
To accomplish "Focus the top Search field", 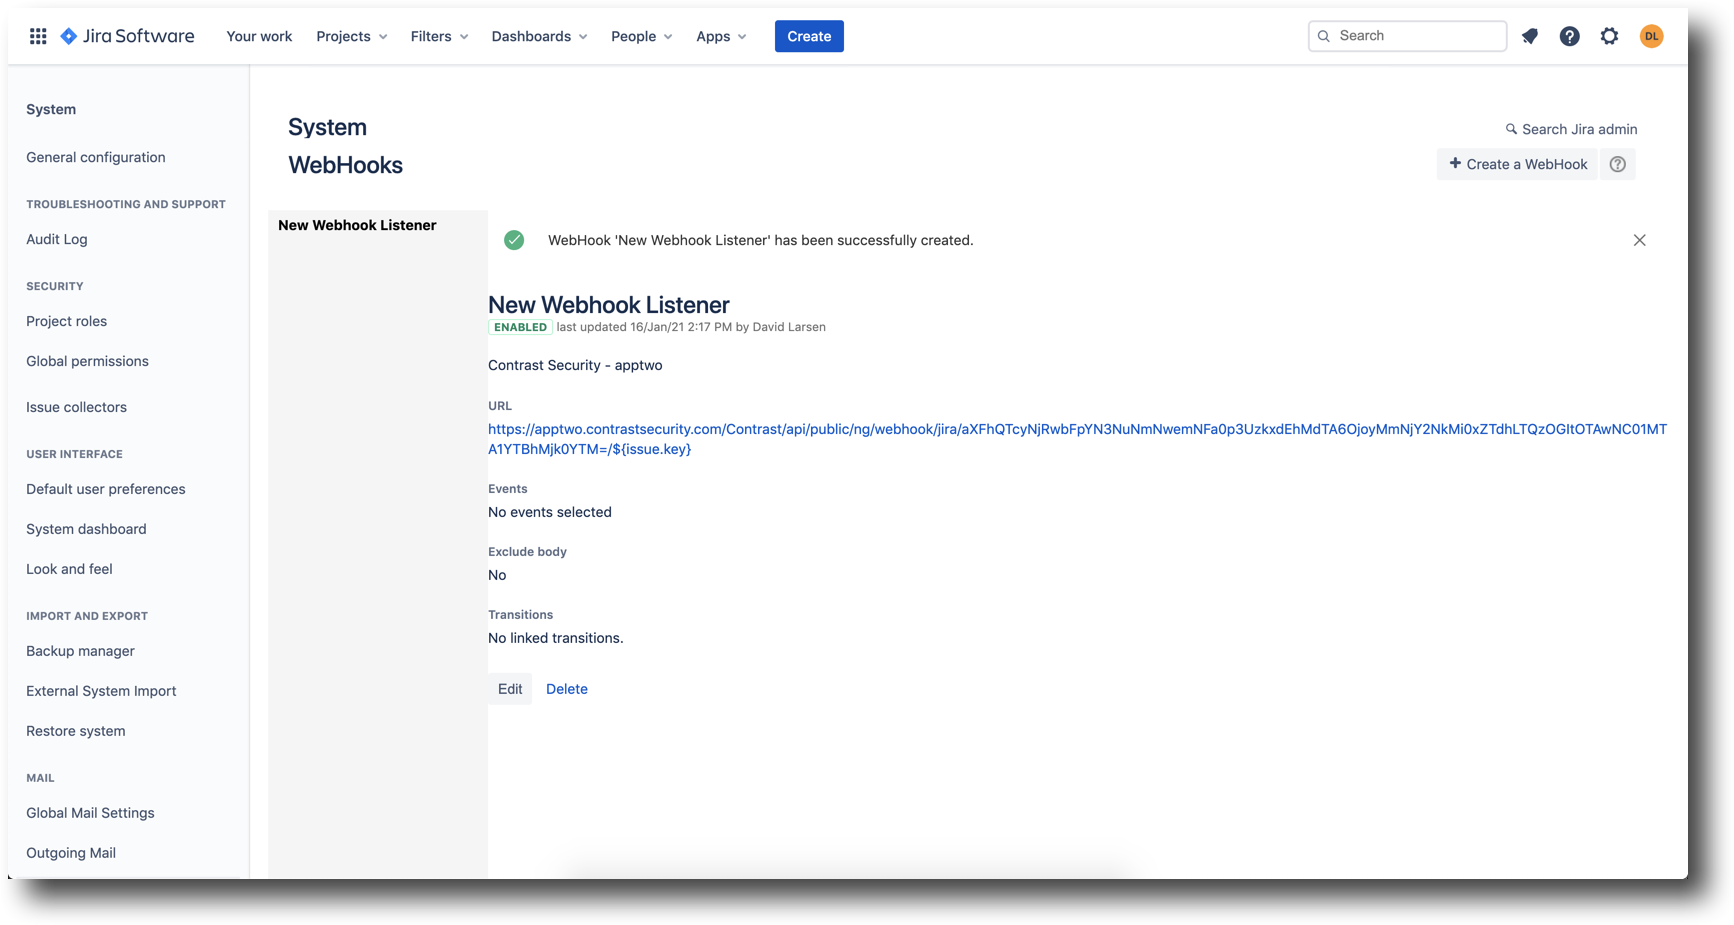I will point(1407,36).
